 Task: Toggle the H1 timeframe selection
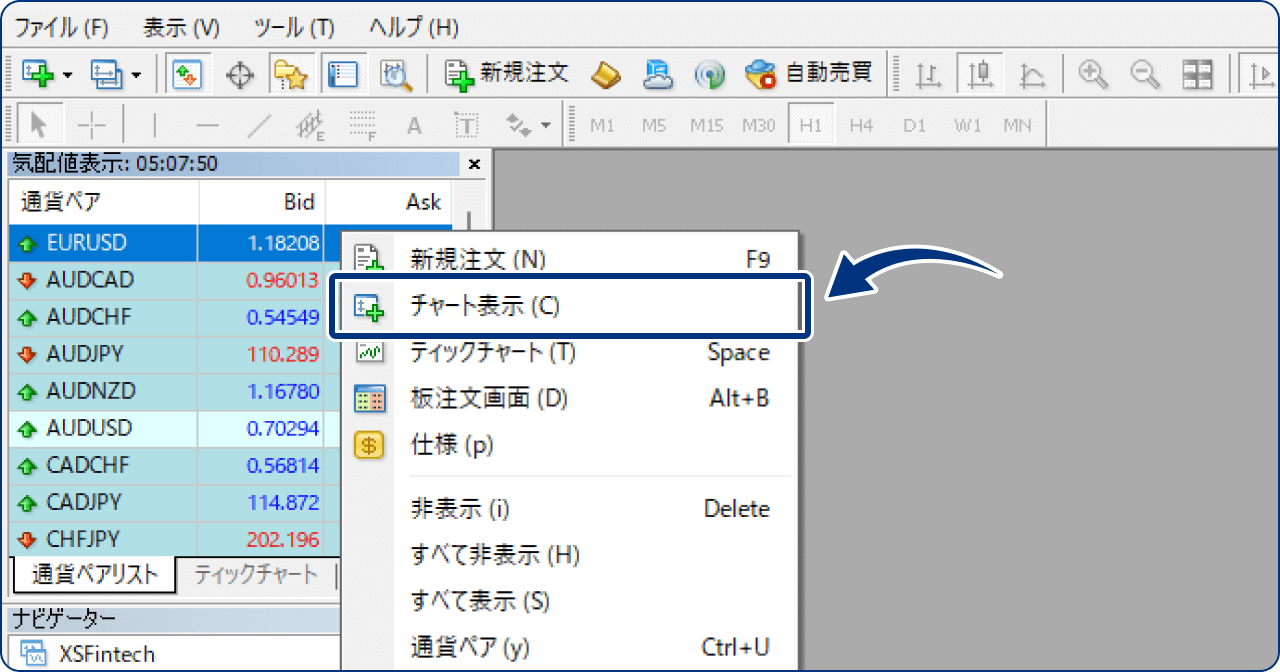(812, 124)
